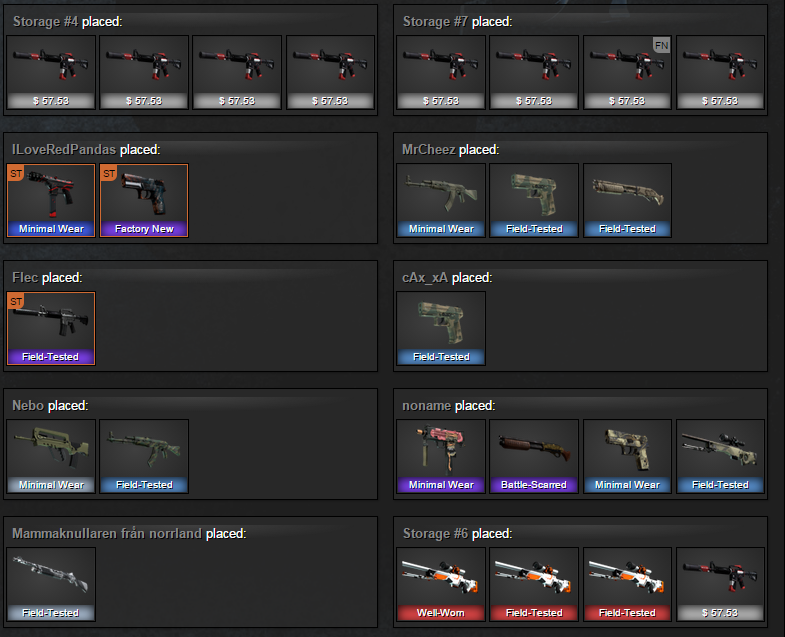
Task: Open Flec's StatTrak Field-Tested M4A1-S rifle
Action: [x=51, y=329]
